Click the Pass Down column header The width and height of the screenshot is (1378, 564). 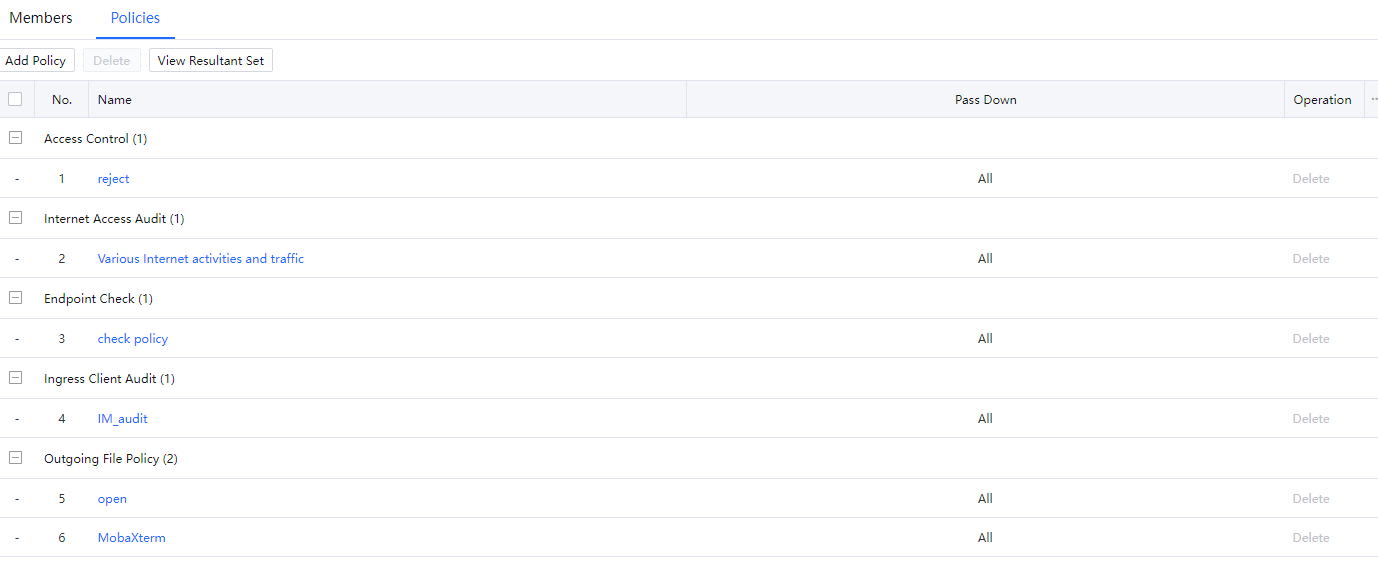pyautogui.click(x=985, y=100)
